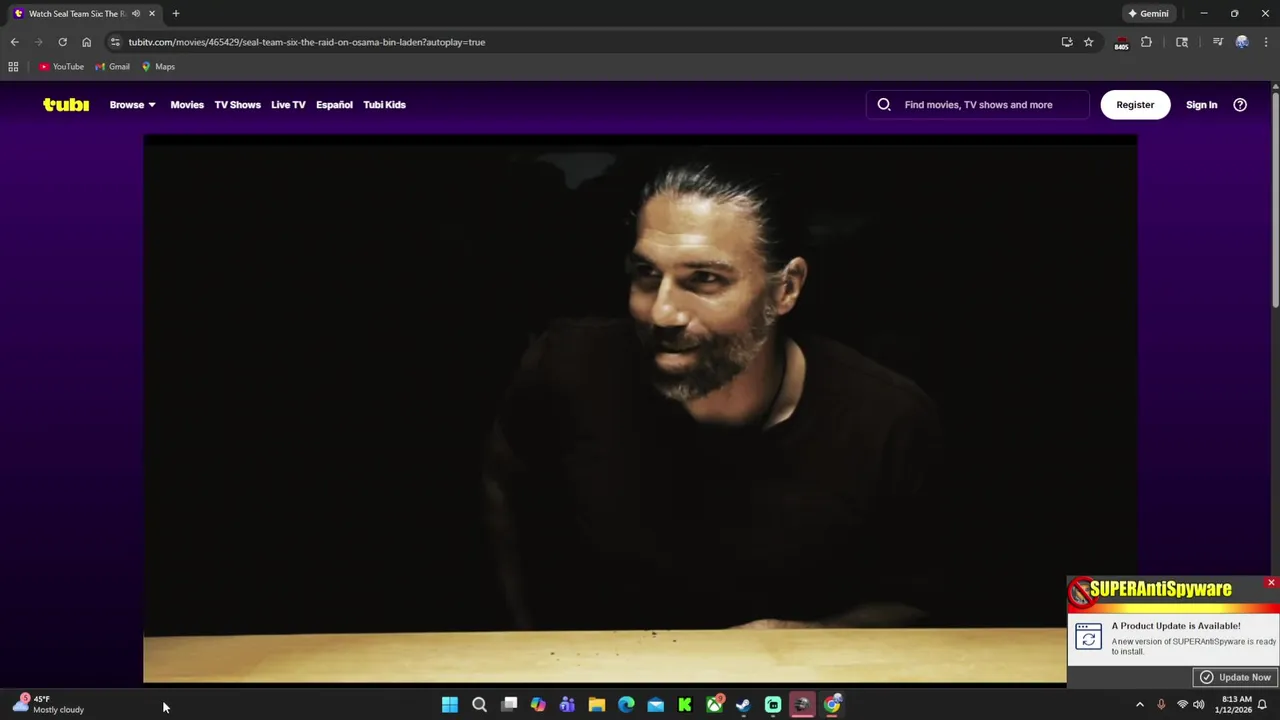1280x720 pixels.
Task: Click the Chrome search tabs icon
Action: (x=1182, y=42)
